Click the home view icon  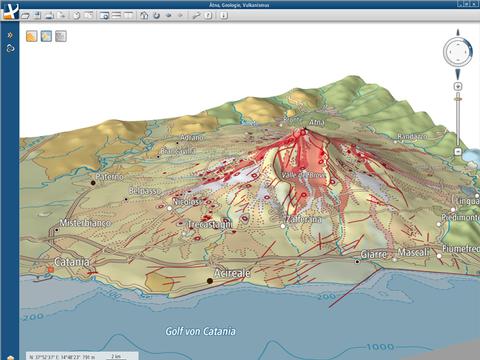144,15
